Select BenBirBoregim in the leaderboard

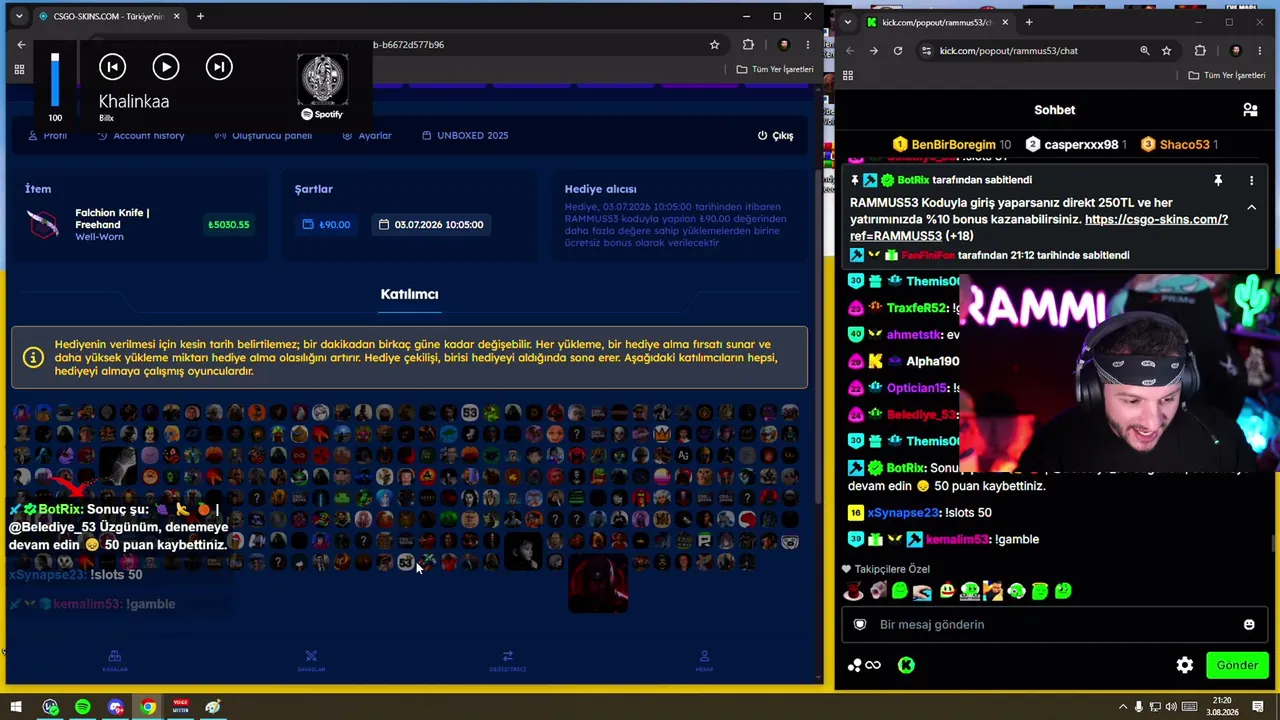tap(951, 144)
